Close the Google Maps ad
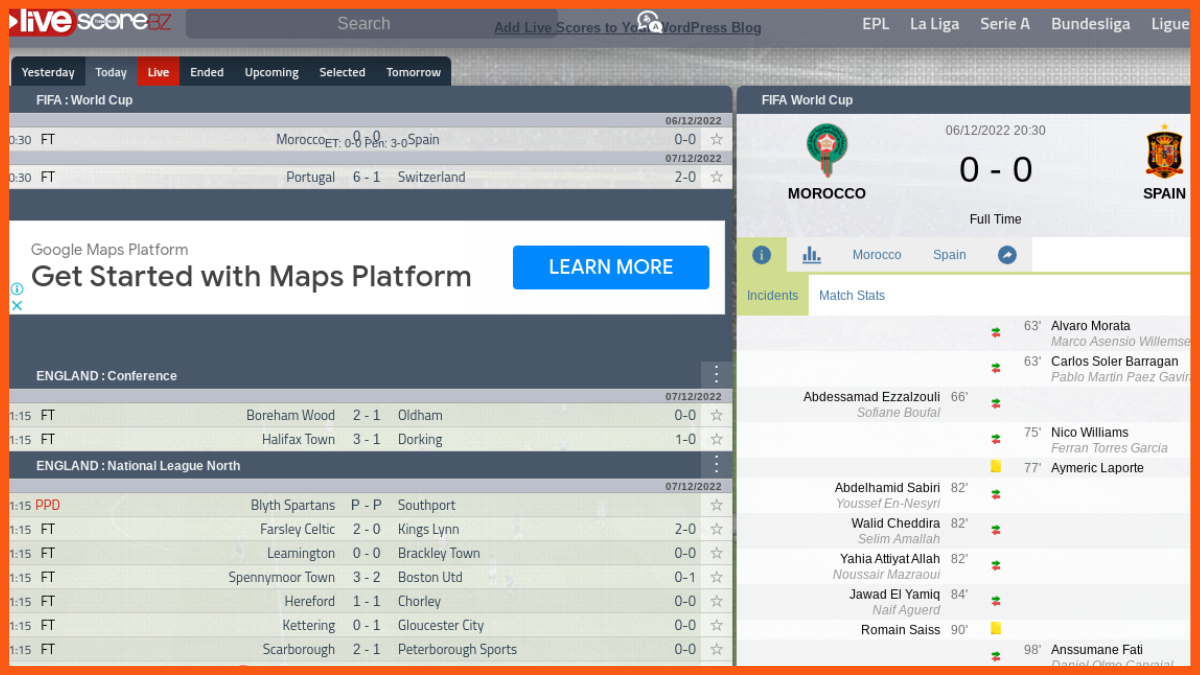1200x675 pixels. pyautogui.click(x=17, y=306)
